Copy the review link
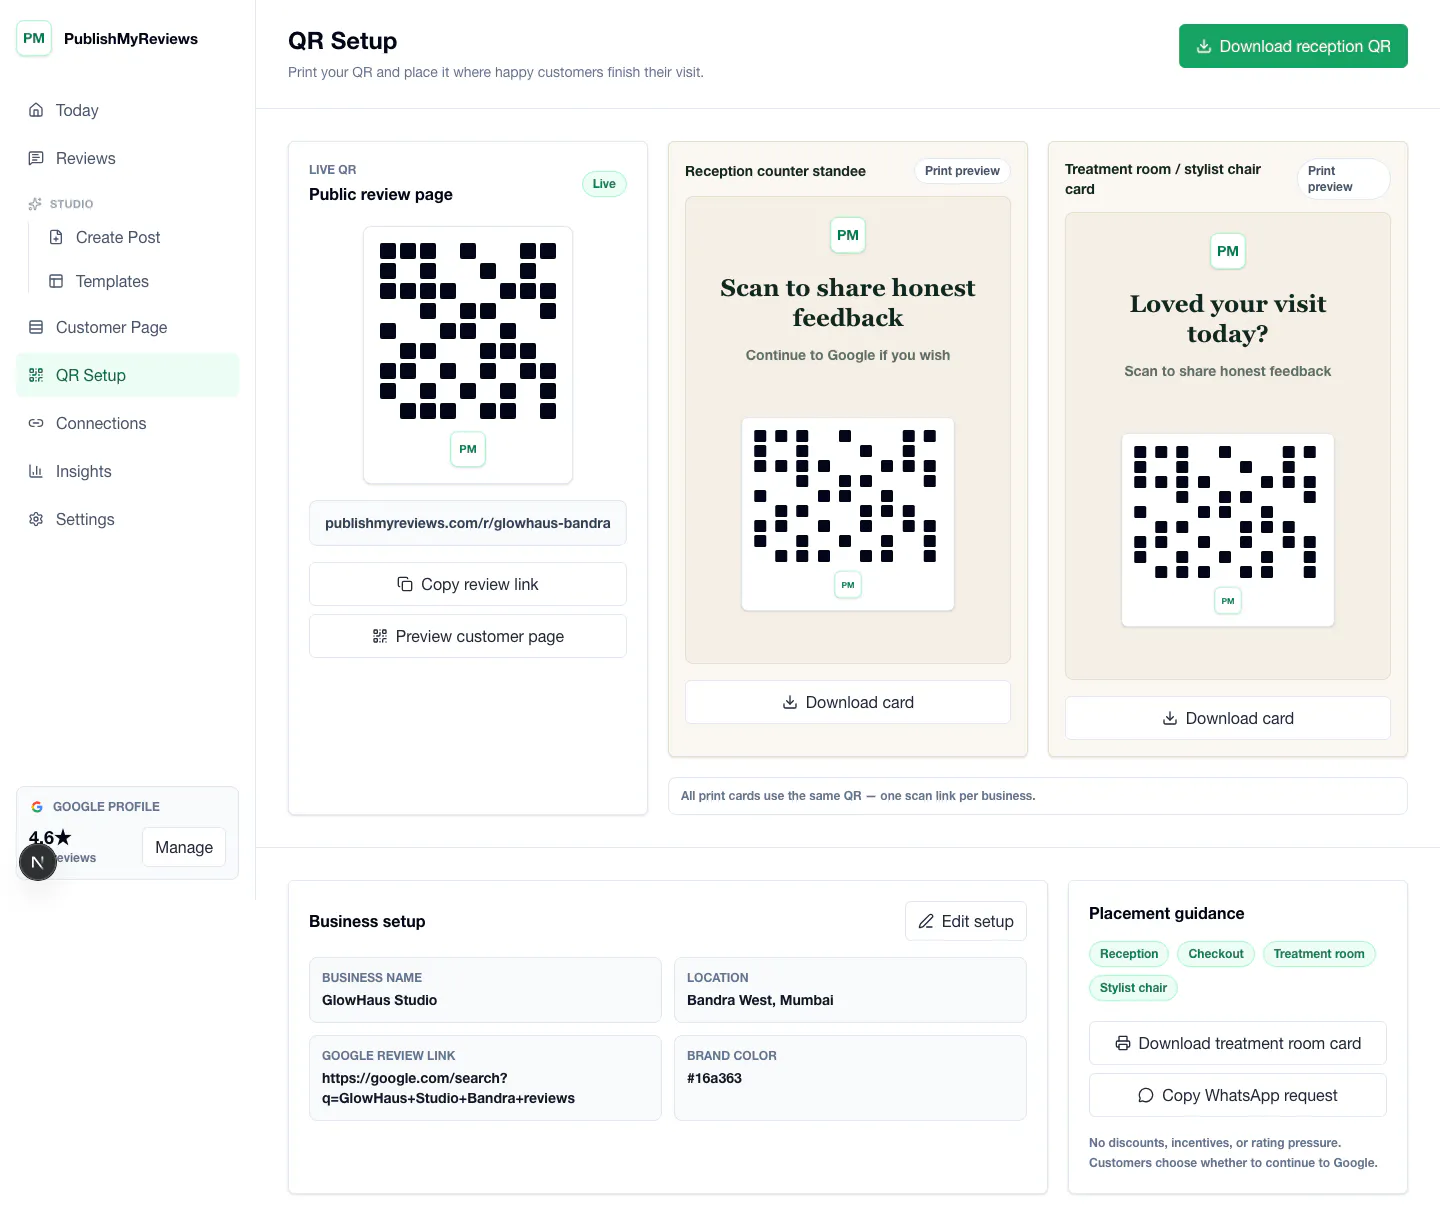The height and width of the screenshot is (1226, 1440). [x=468, y=584]
